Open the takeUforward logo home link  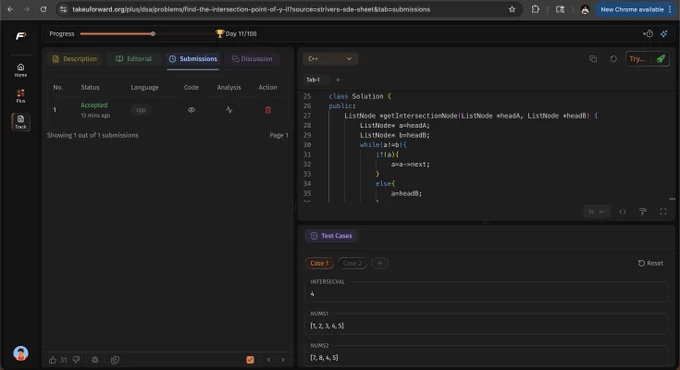click(21, 36)
